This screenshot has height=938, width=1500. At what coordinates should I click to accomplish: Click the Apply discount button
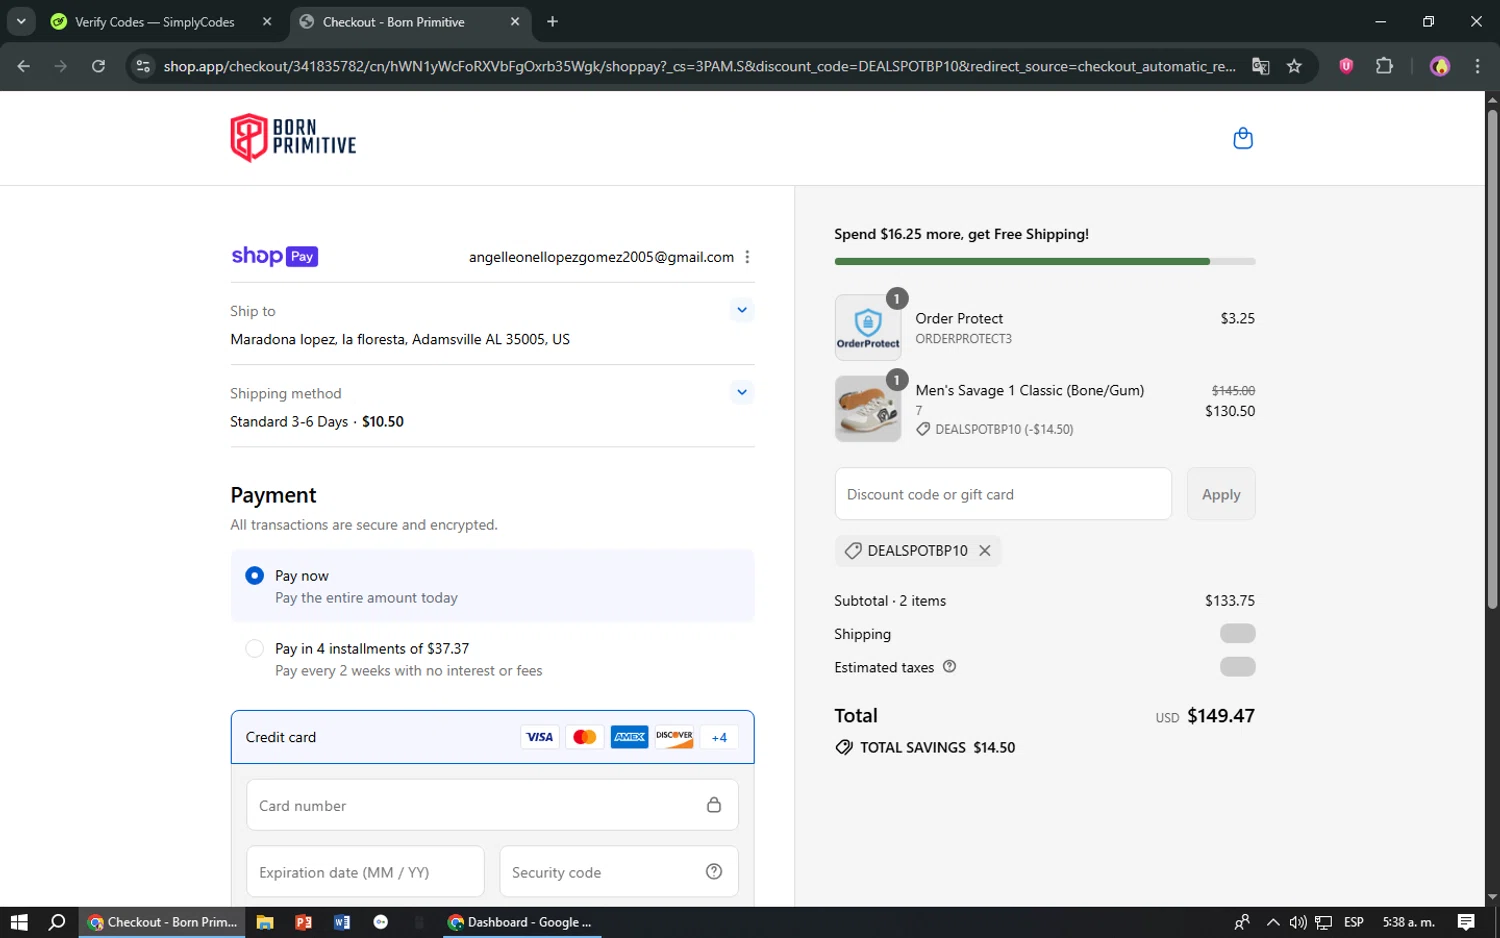click(1221, 494)
